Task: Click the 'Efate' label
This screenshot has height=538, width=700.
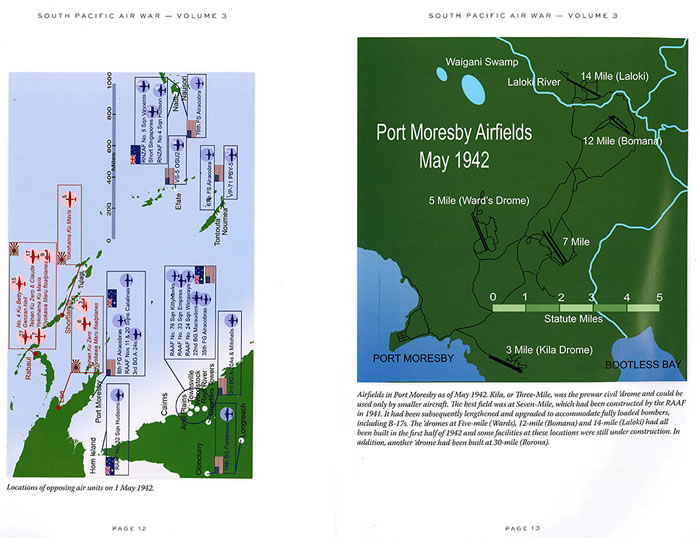Action: [178, 202]
